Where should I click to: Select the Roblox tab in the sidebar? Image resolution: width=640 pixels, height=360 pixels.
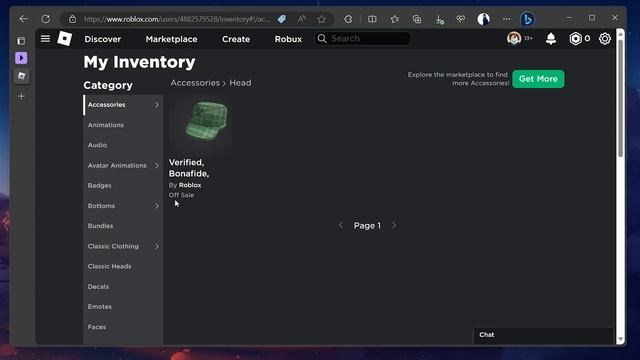[x=21, y=76]
